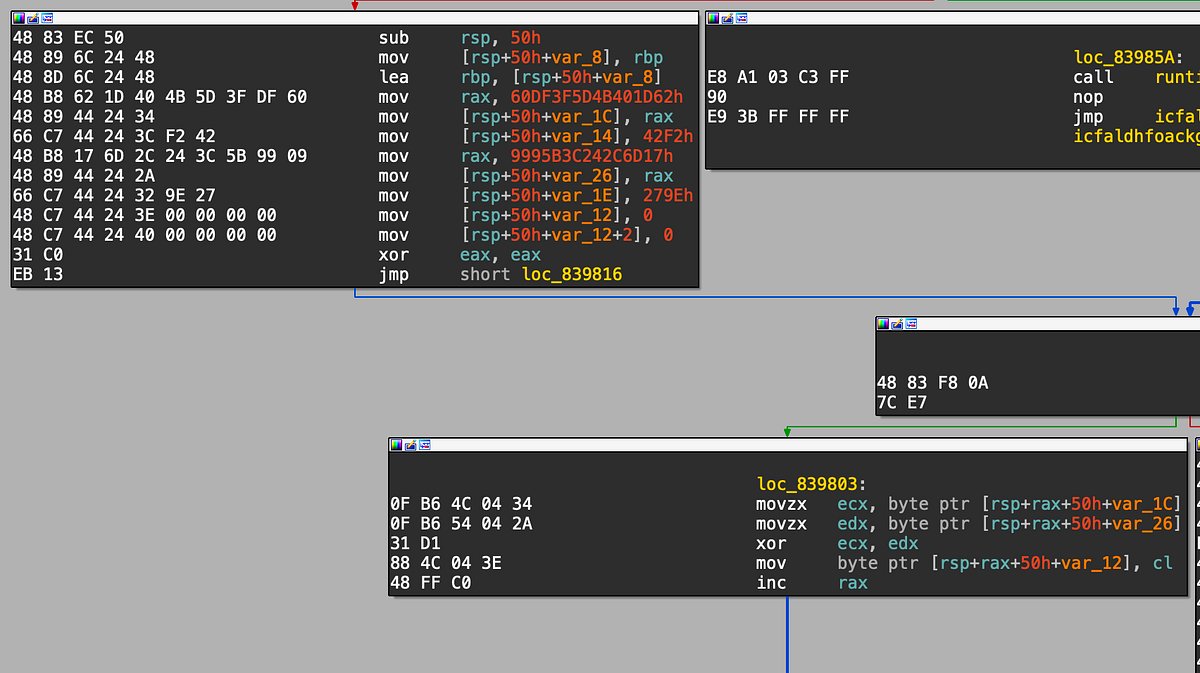Click the pencil icon on the '48 83 F8 0A' node

897,324
